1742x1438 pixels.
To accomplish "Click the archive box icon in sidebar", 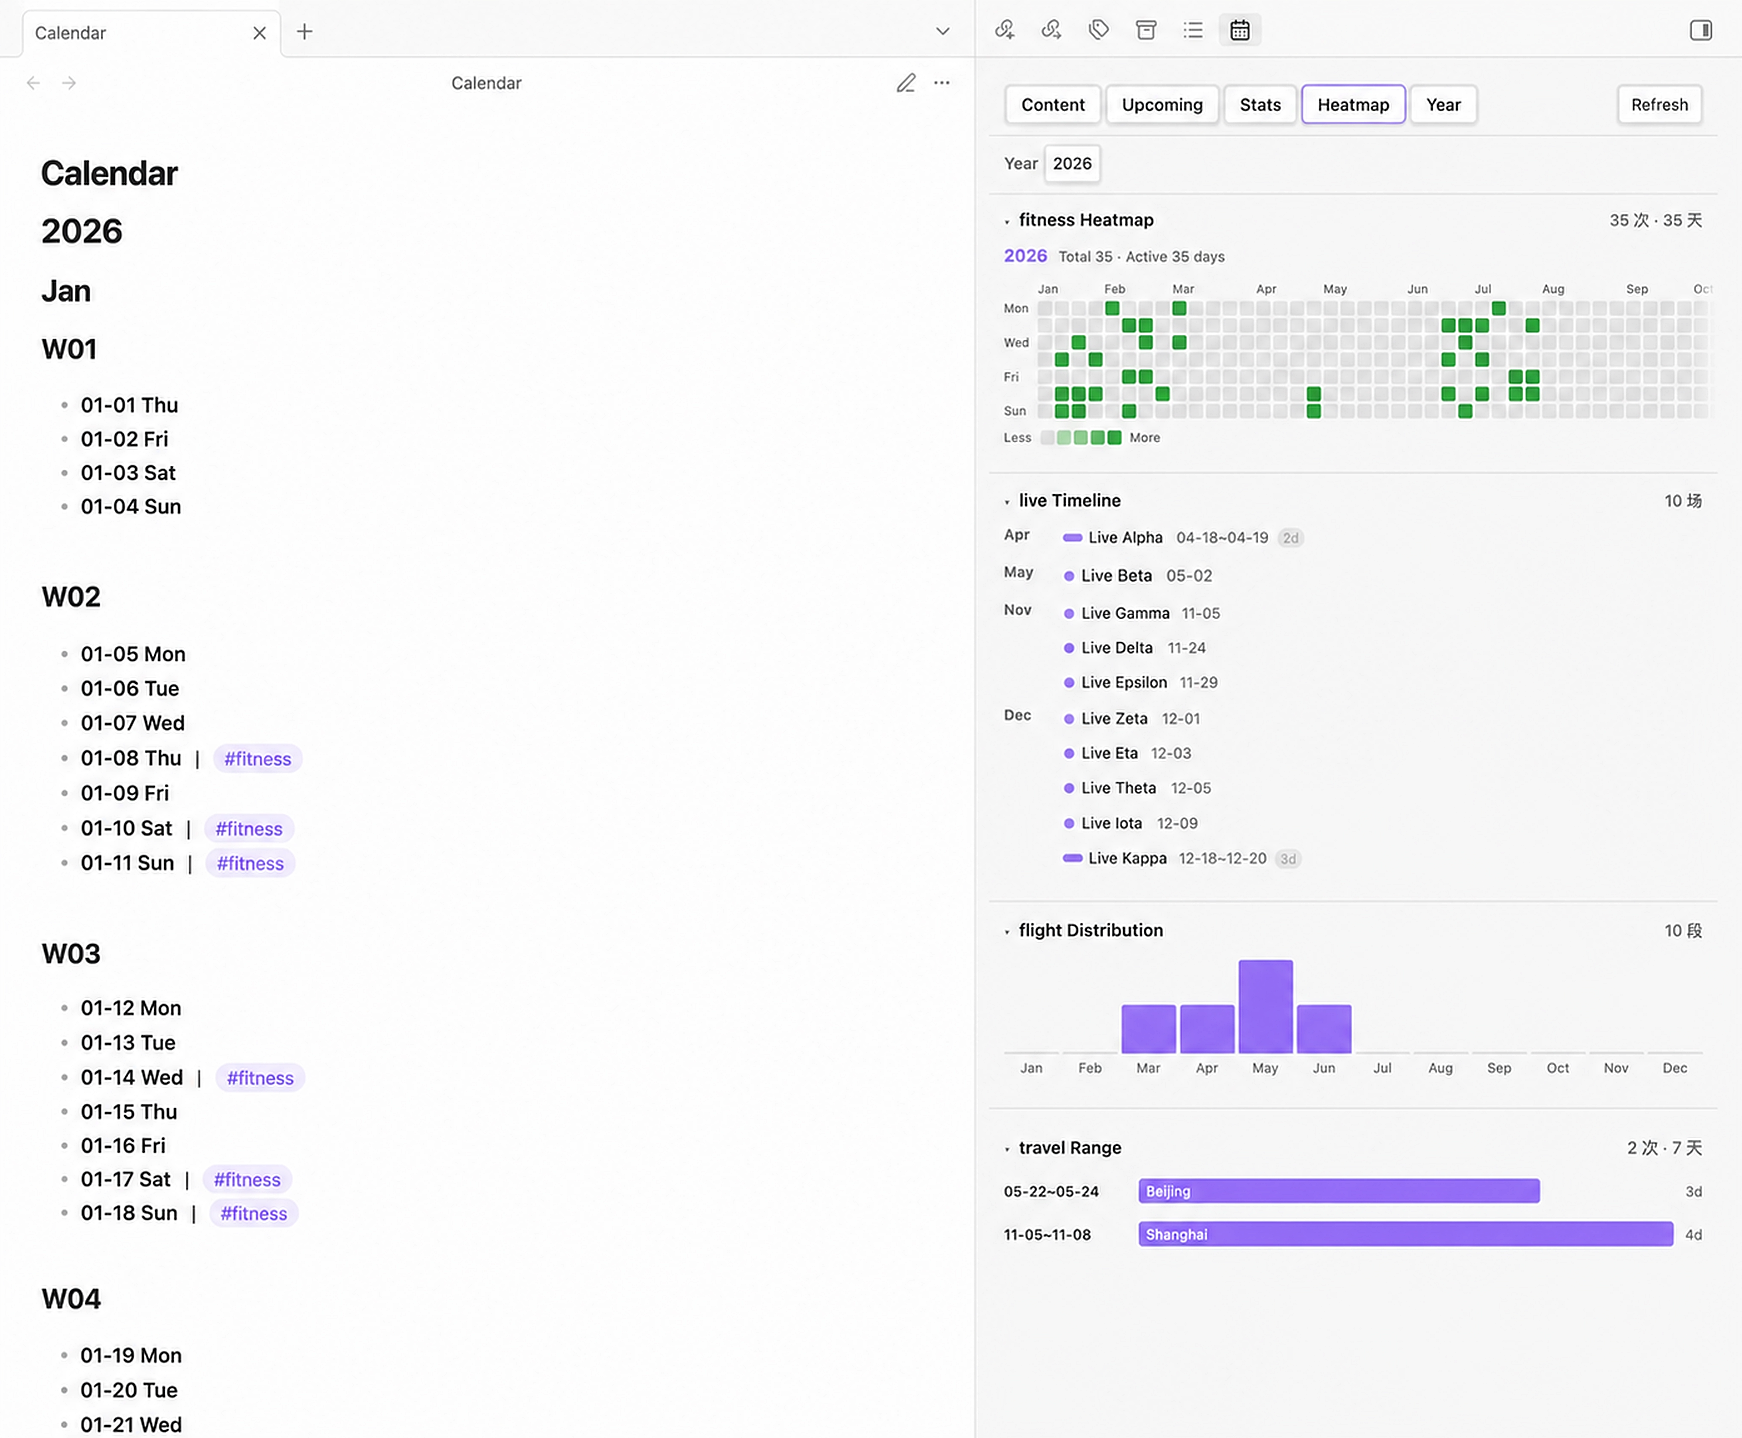I will tap(1146, 30).
